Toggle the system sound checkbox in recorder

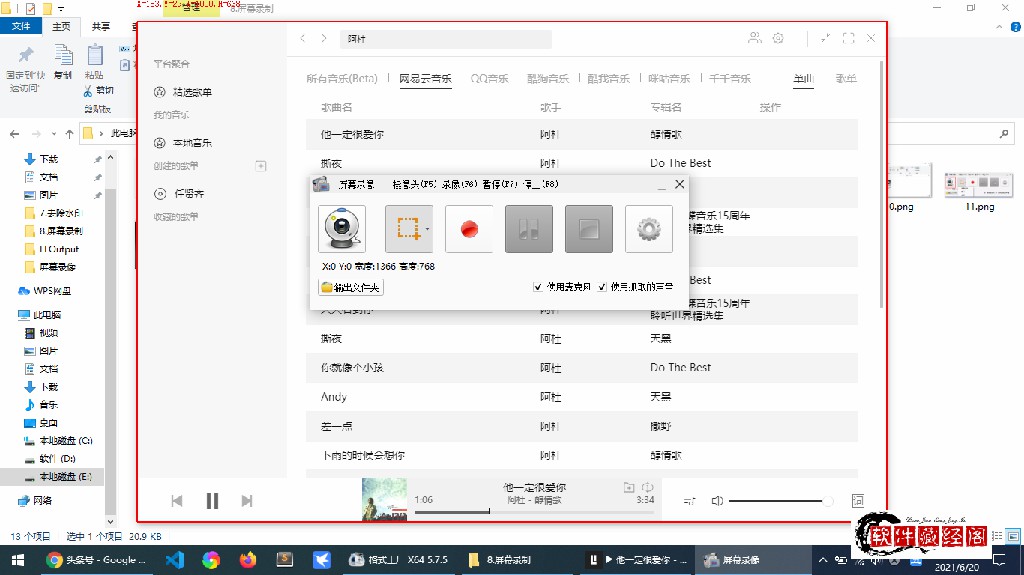coord(602,287)
